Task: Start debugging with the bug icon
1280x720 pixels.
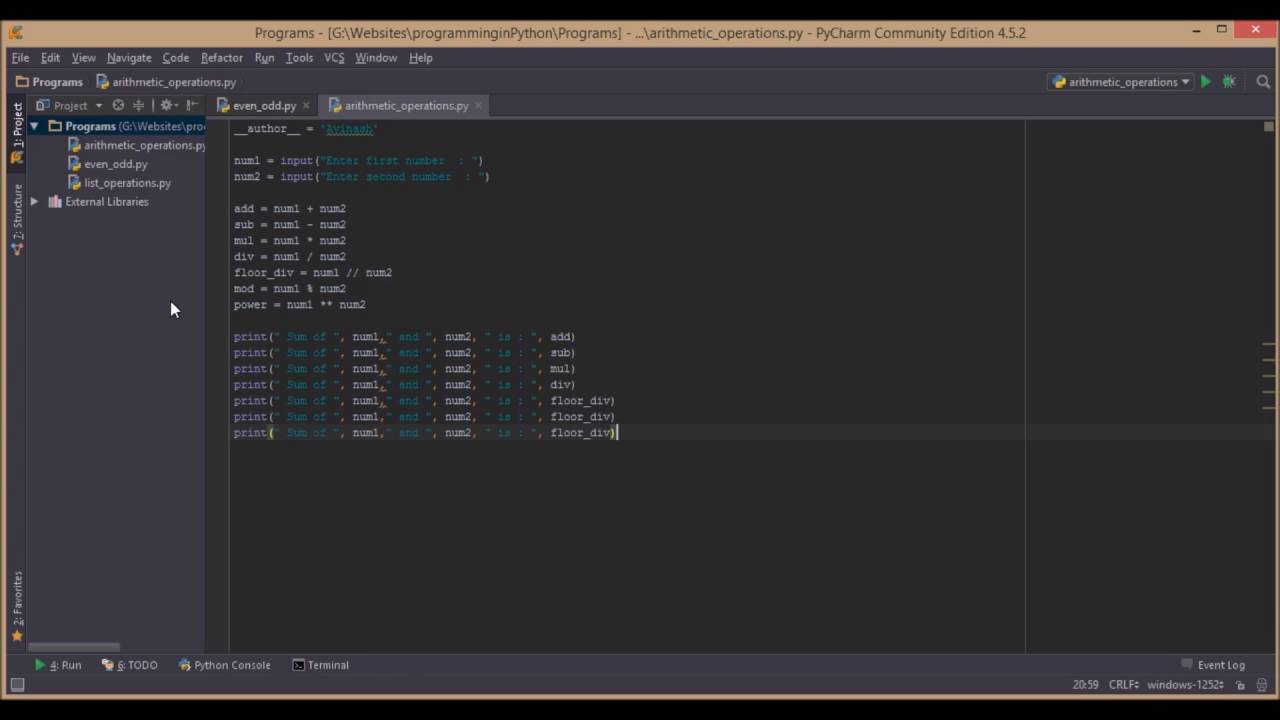Action: 1229,82
